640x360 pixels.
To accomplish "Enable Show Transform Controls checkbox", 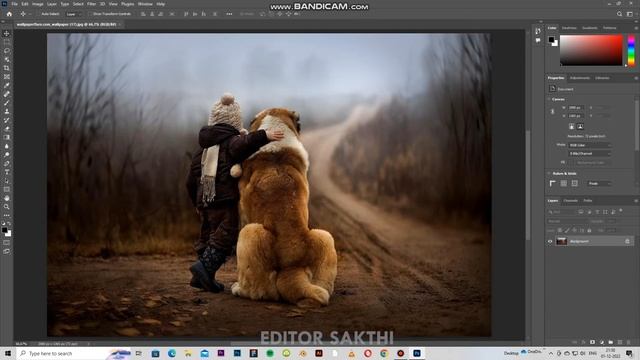I will point(91,14).
